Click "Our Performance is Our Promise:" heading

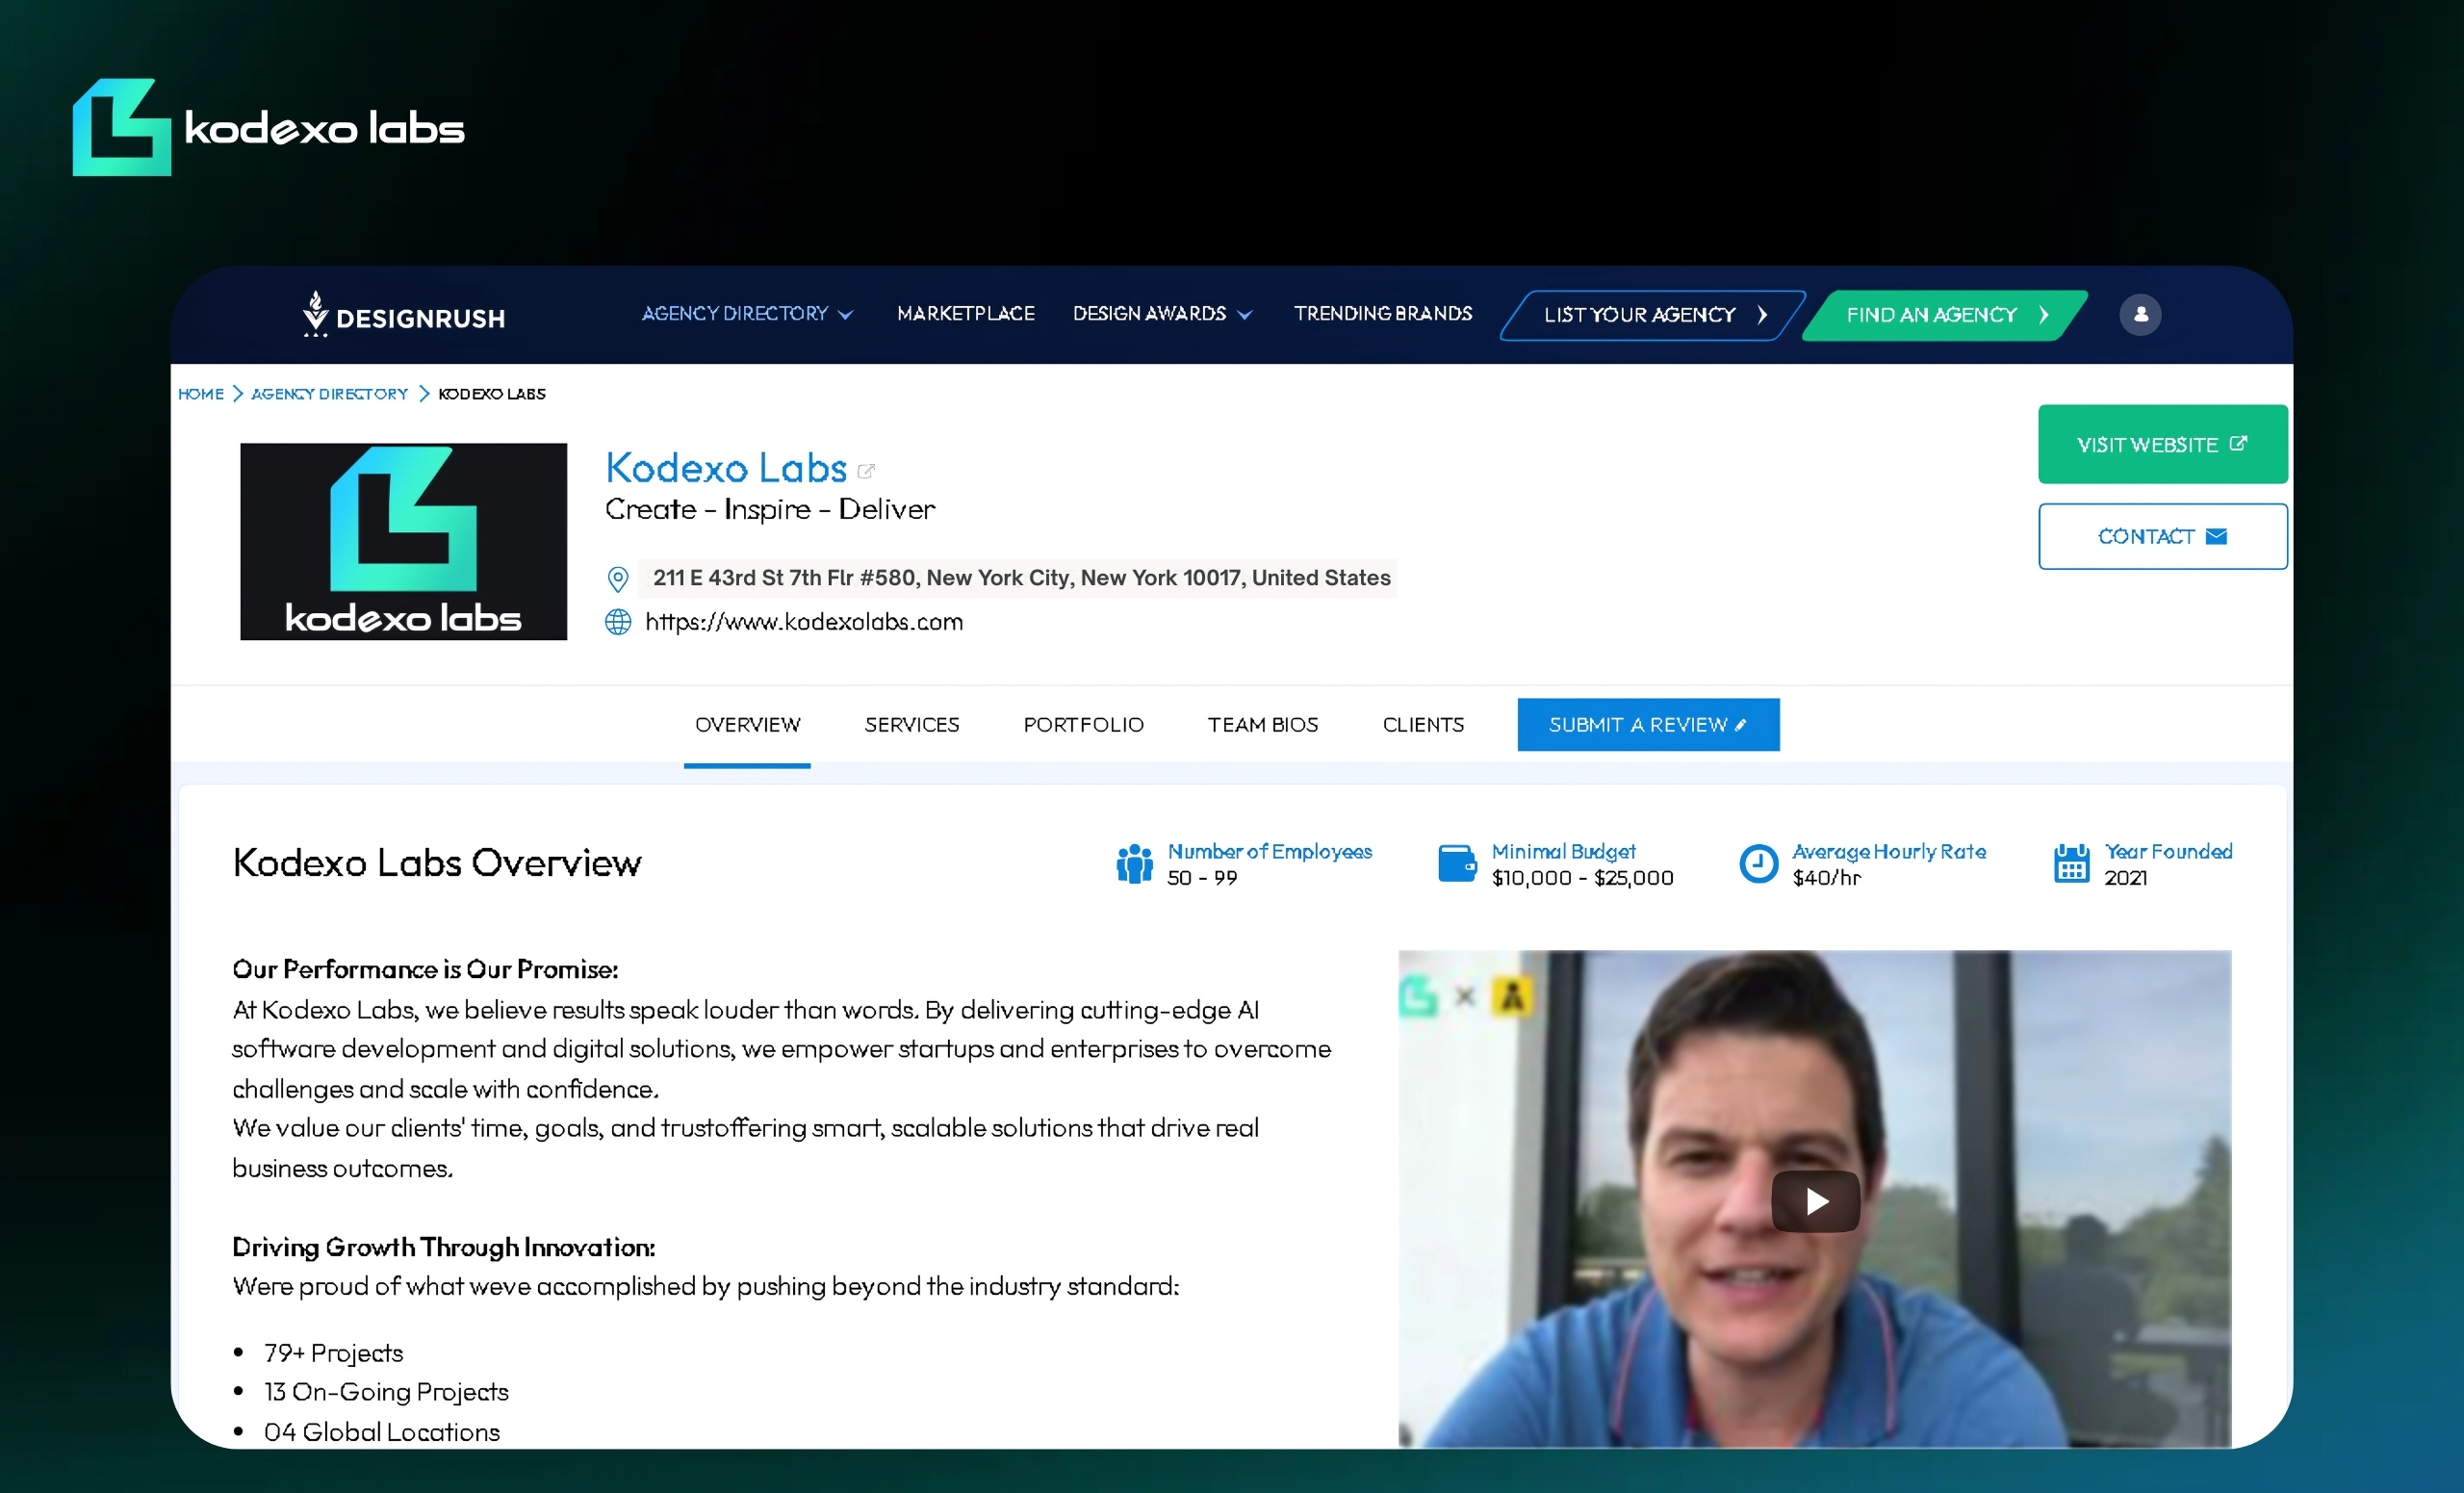tap(425, 970)
